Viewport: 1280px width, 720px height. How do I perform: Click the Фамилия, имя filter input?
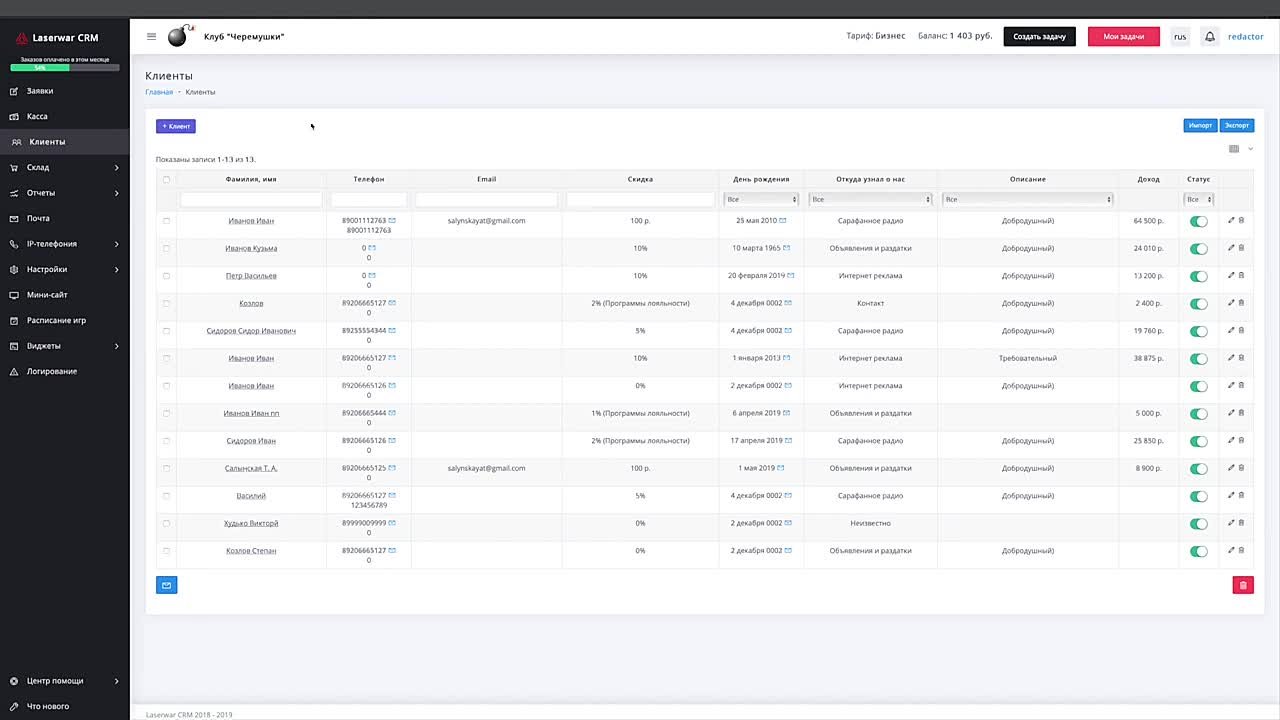point(251,199)
